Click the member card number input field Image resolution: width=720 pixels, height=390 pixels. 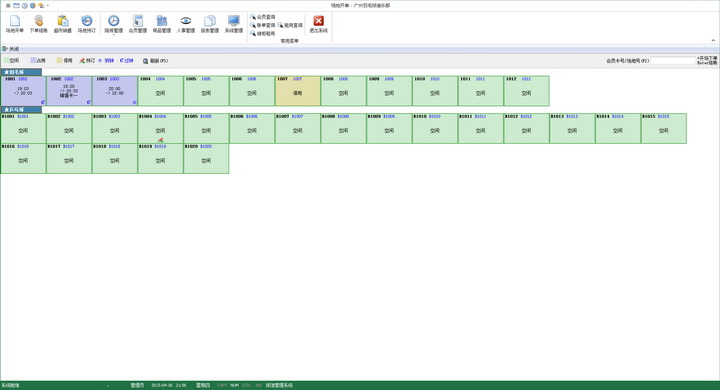click(x=673, y=61)
